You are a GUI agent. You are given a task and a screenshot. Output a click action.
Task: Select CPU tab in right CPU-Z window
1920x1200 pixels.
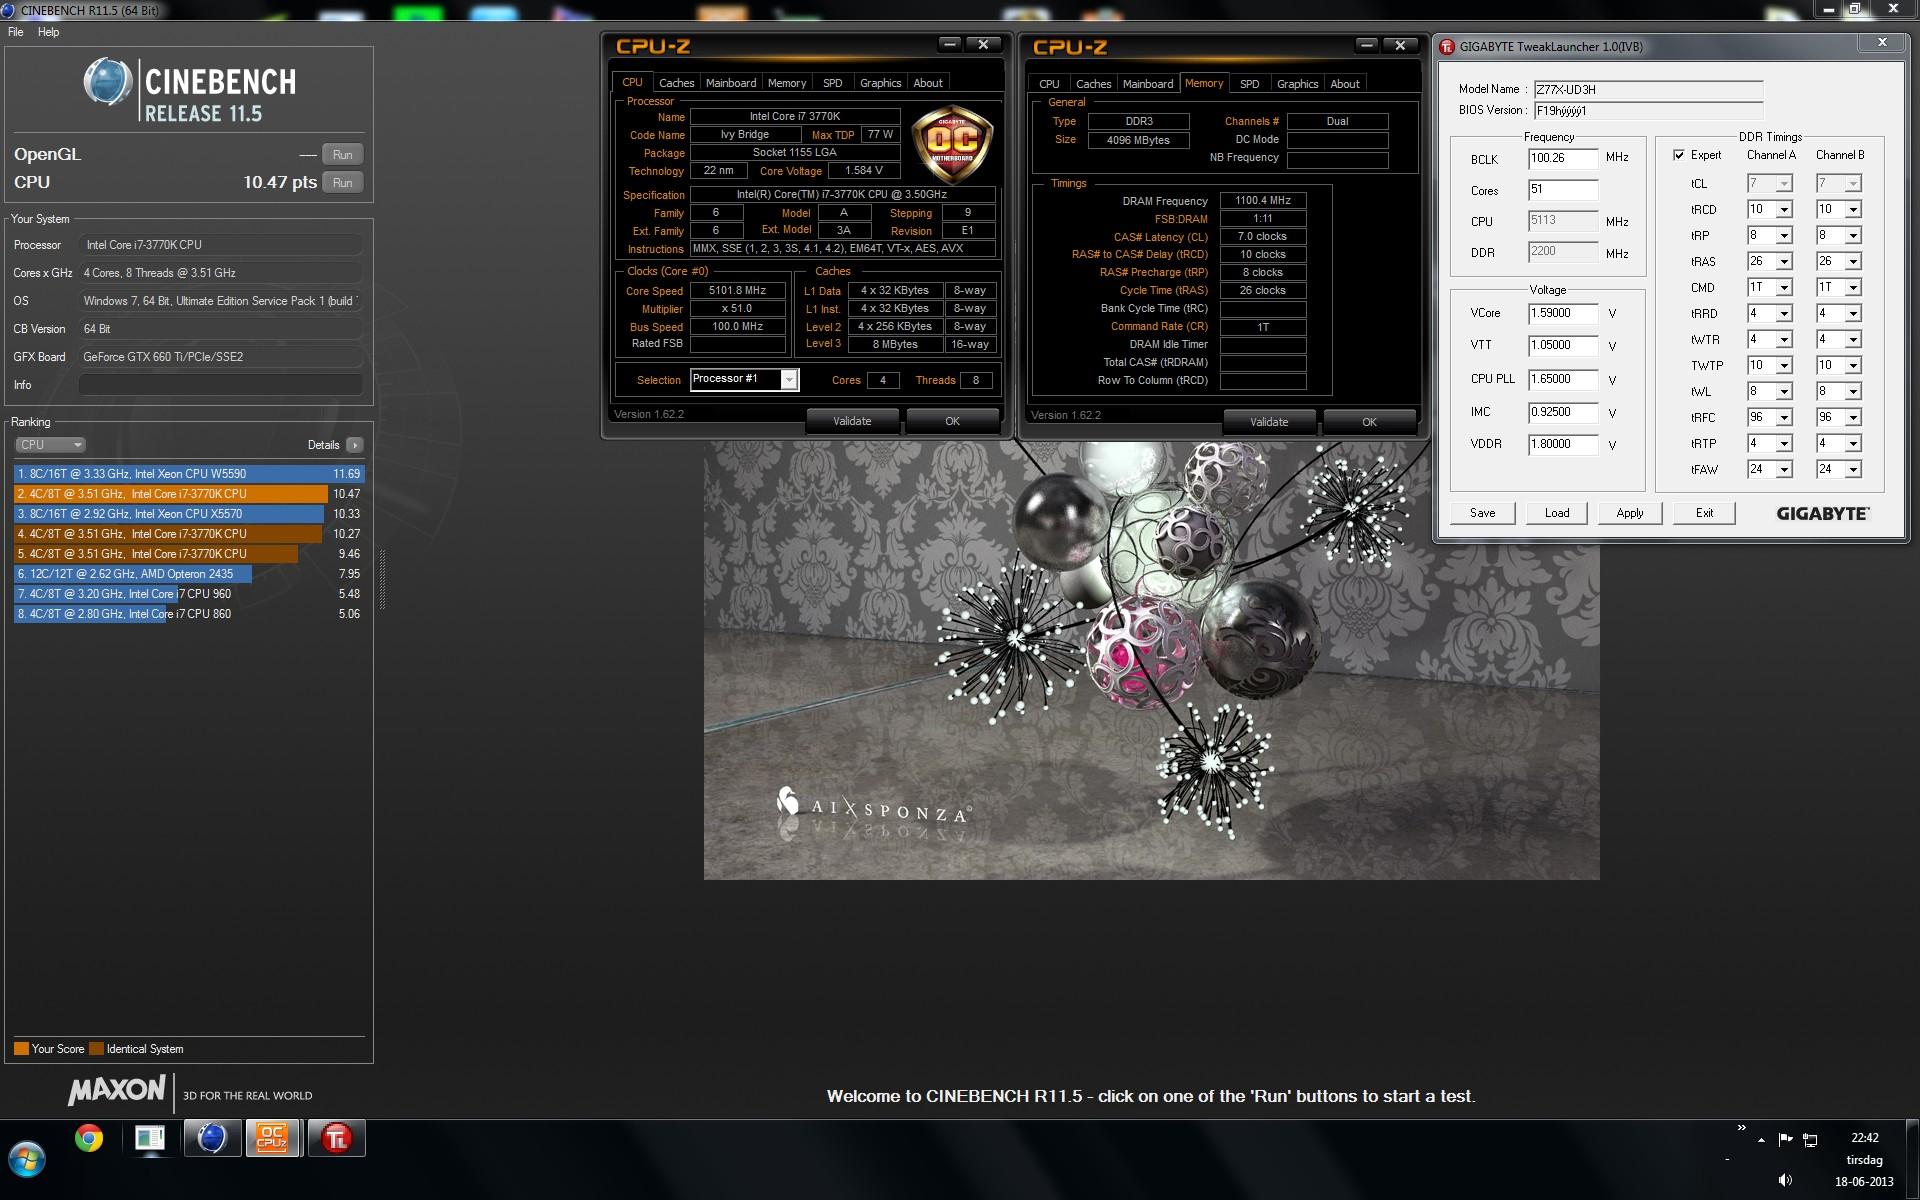tap(1049, 84)
